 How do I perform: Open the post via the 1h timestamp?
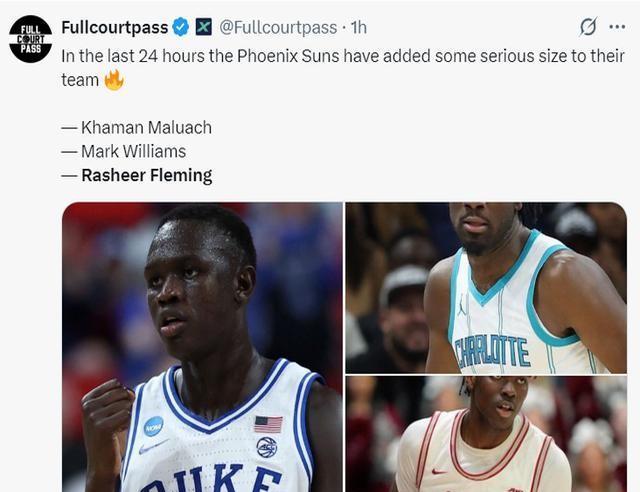pos(359,28)
